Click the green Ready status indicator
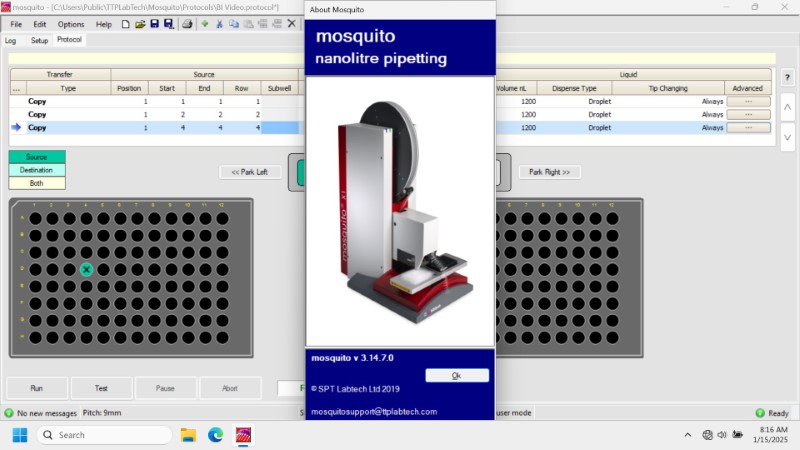Screen dimensions: 800x450 click(x=760, y=413)
